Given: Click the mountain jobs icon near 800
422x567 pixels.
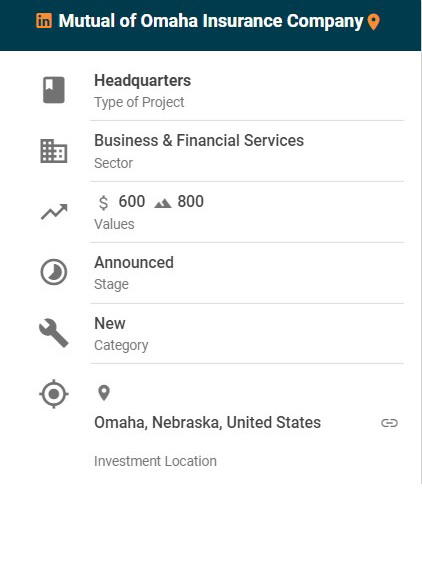Looking at the screenshot, I should click(163, 204).
